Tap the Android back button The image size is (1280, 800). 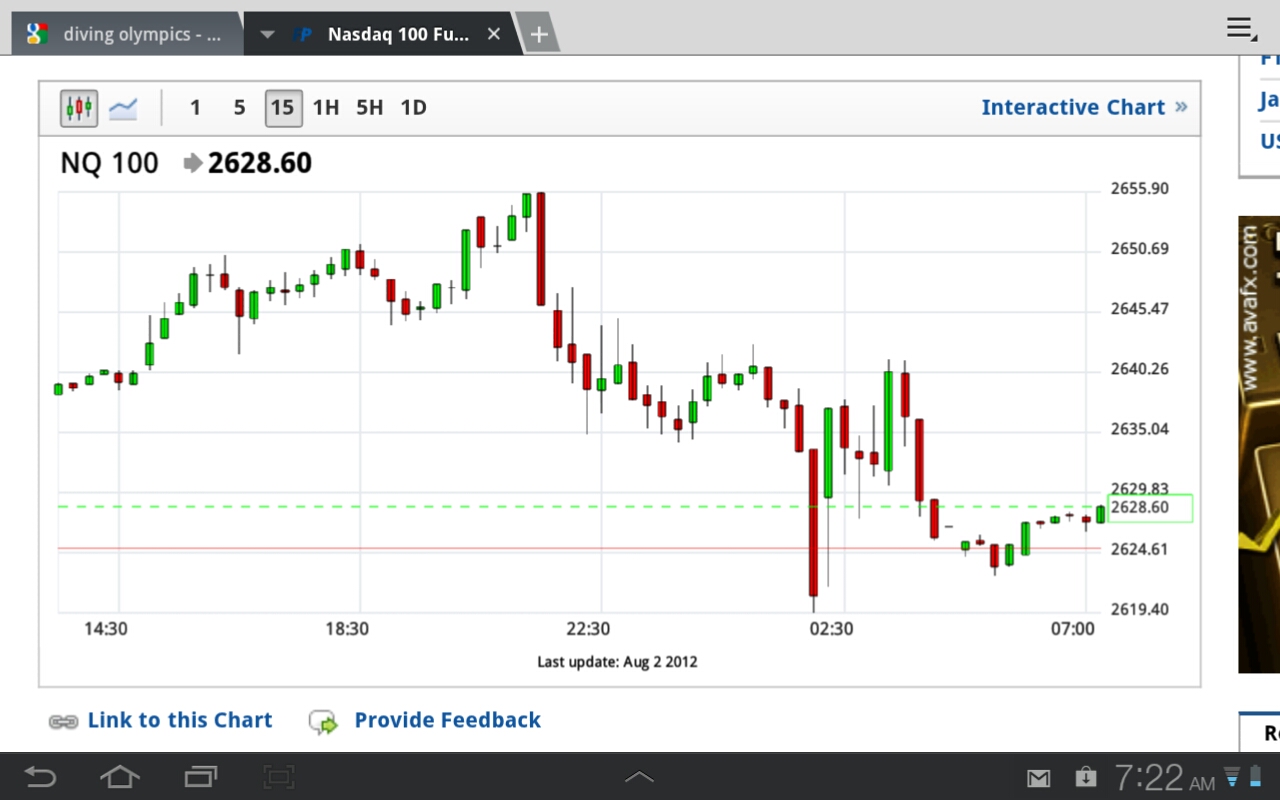tap(40, 776)
